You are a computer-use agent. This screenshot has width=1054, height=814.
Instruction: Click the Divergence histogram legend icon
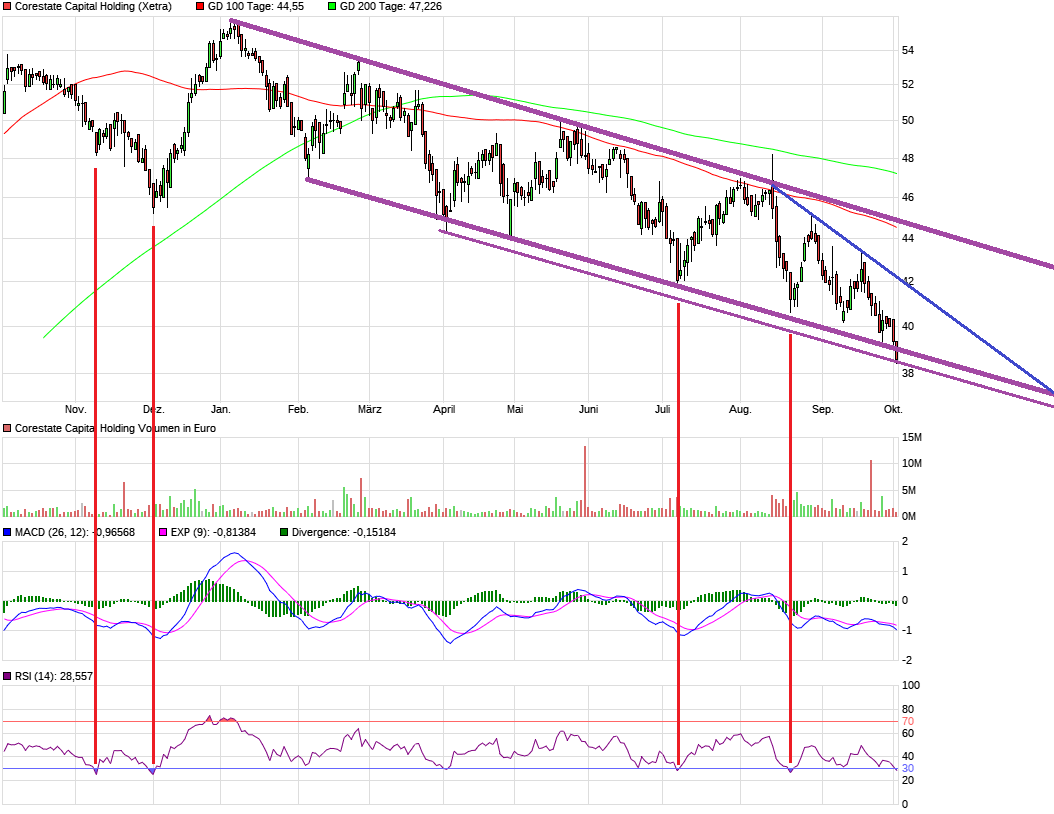coord(283,533)
